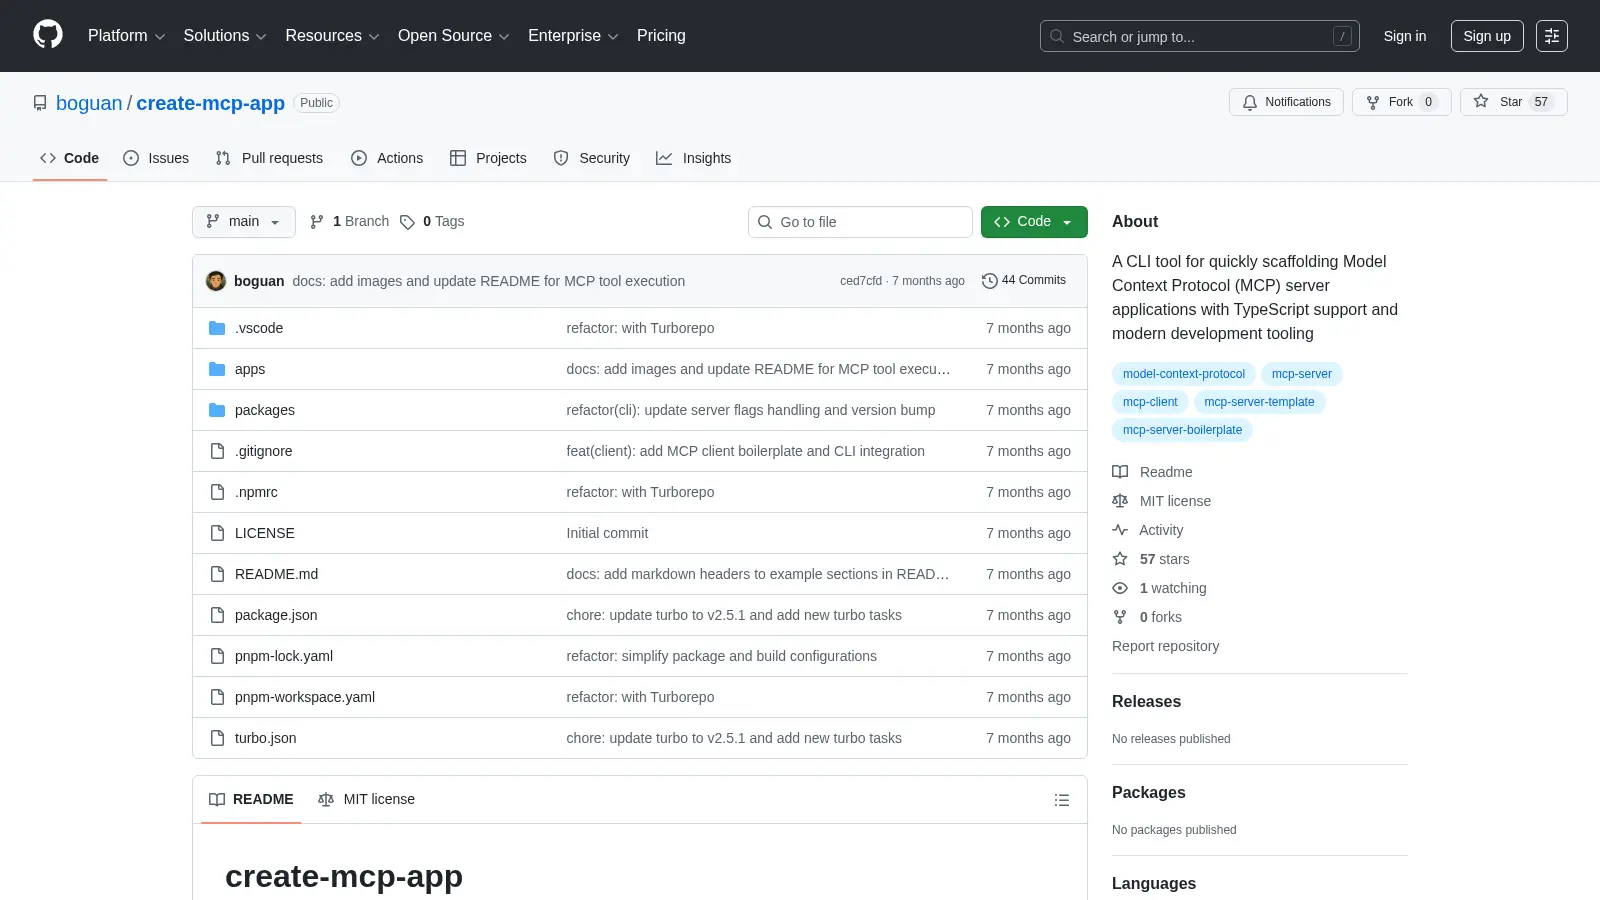Open commit hash ced7cfd link
The height and width of the screenshot is (900, 1600).
pyautogui.click(x=861, y=281)
